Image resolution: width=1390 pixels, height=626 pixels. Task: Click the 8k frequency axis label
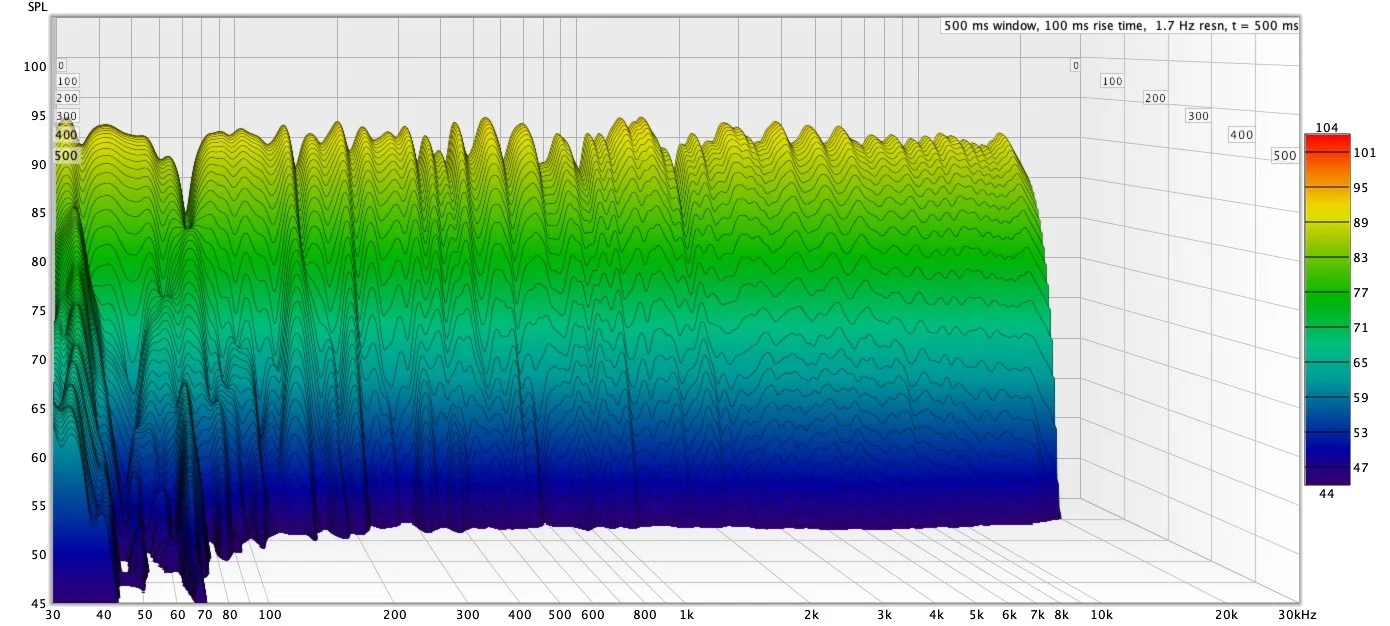tap(1062, 615)
